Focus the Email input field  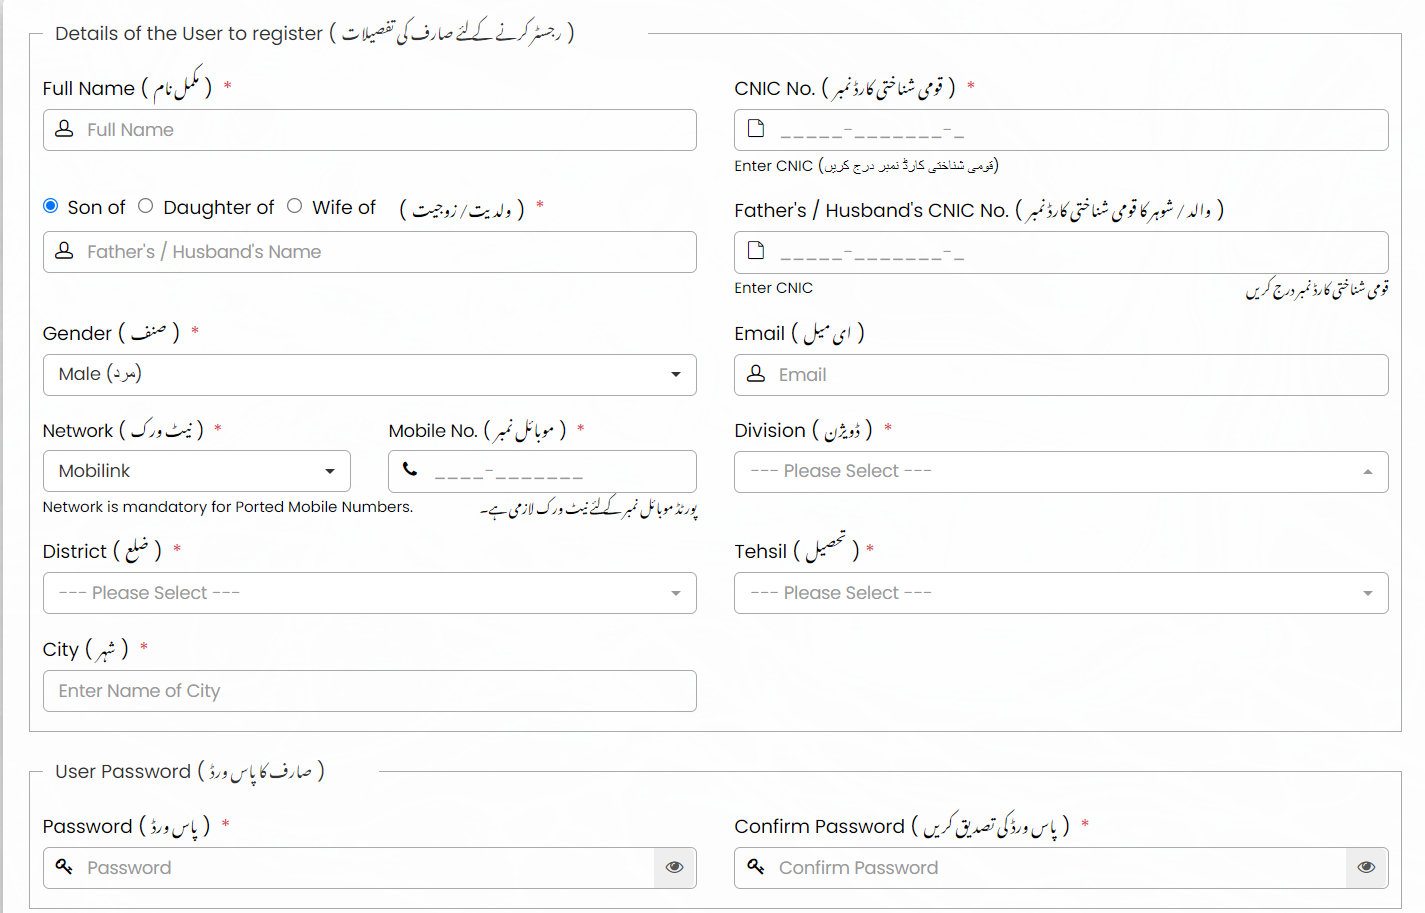[x=1061, y=375]
